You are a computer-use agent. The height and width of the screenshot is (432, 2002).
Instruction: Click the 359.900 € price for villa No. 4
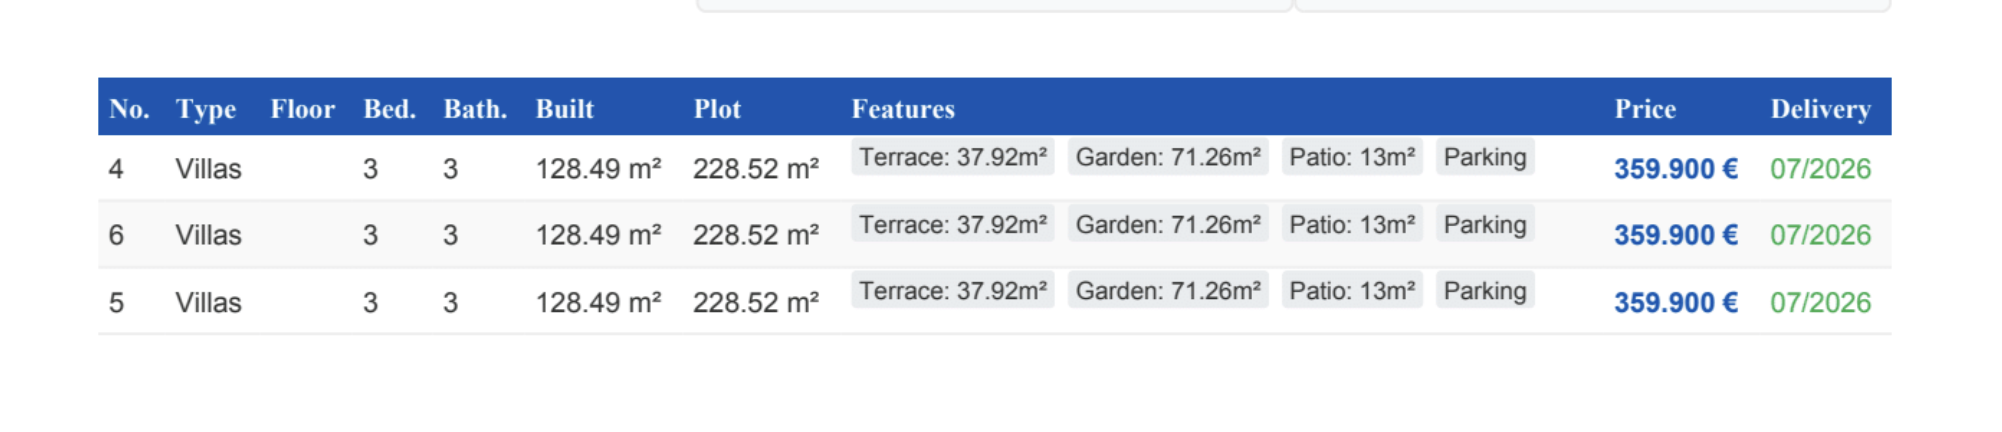pyautogui.click(x=1676, y=169)
